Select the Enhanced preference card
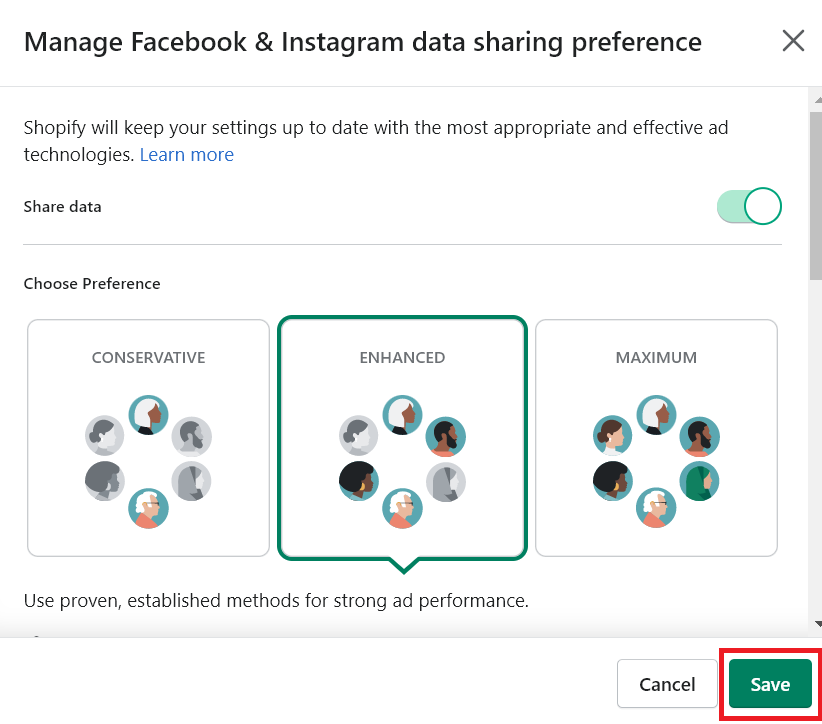The height and width of the screenshot is (724, 822). 402,438
